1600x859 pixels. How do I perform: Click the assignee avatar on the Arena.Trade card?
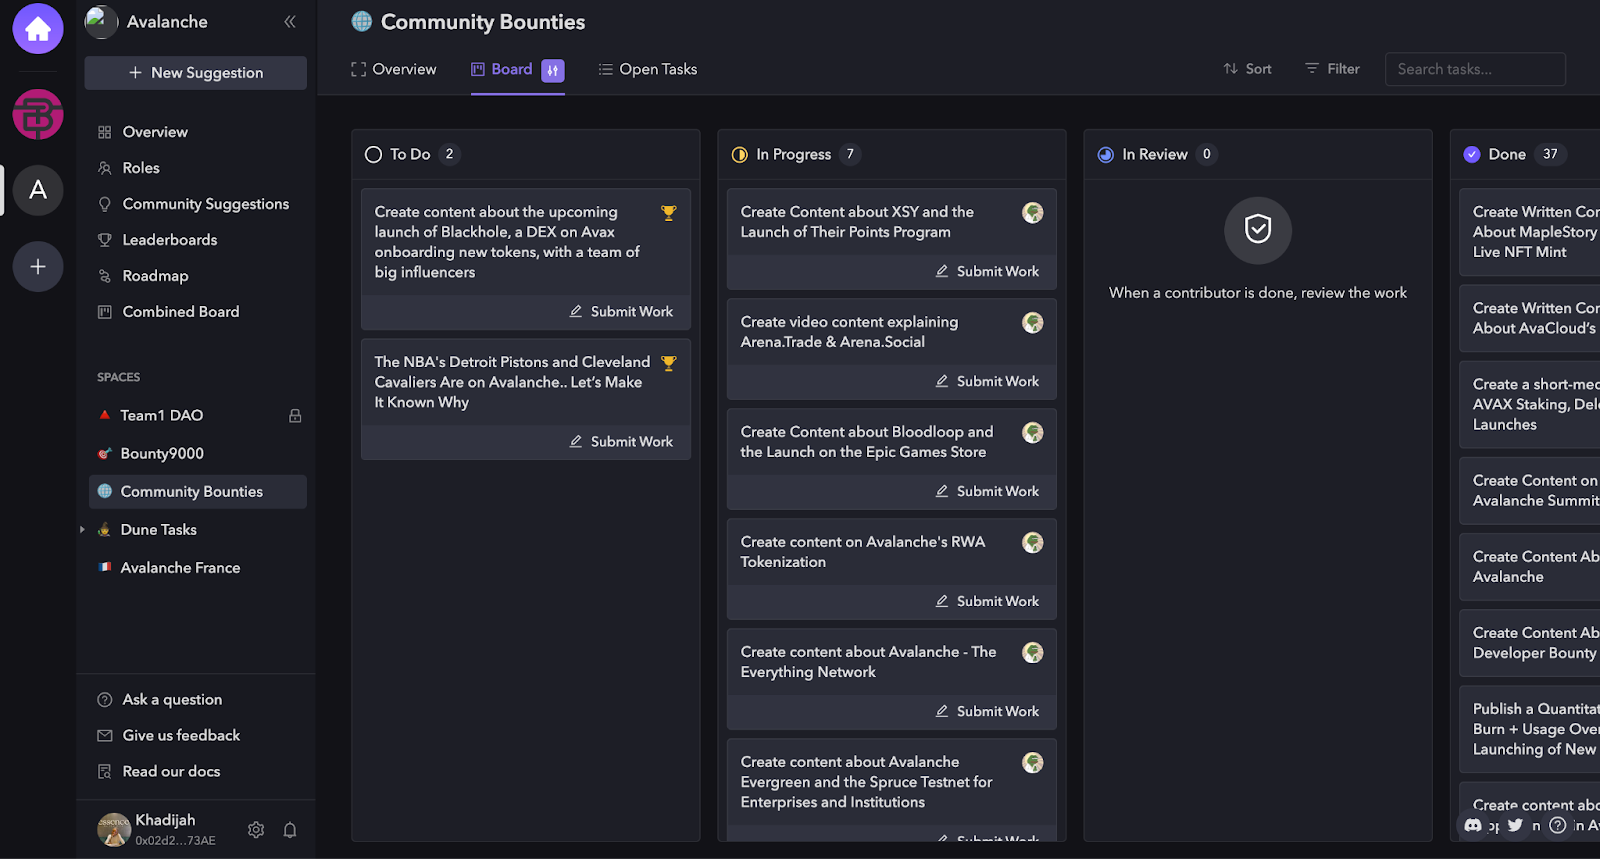[1033, 322]
